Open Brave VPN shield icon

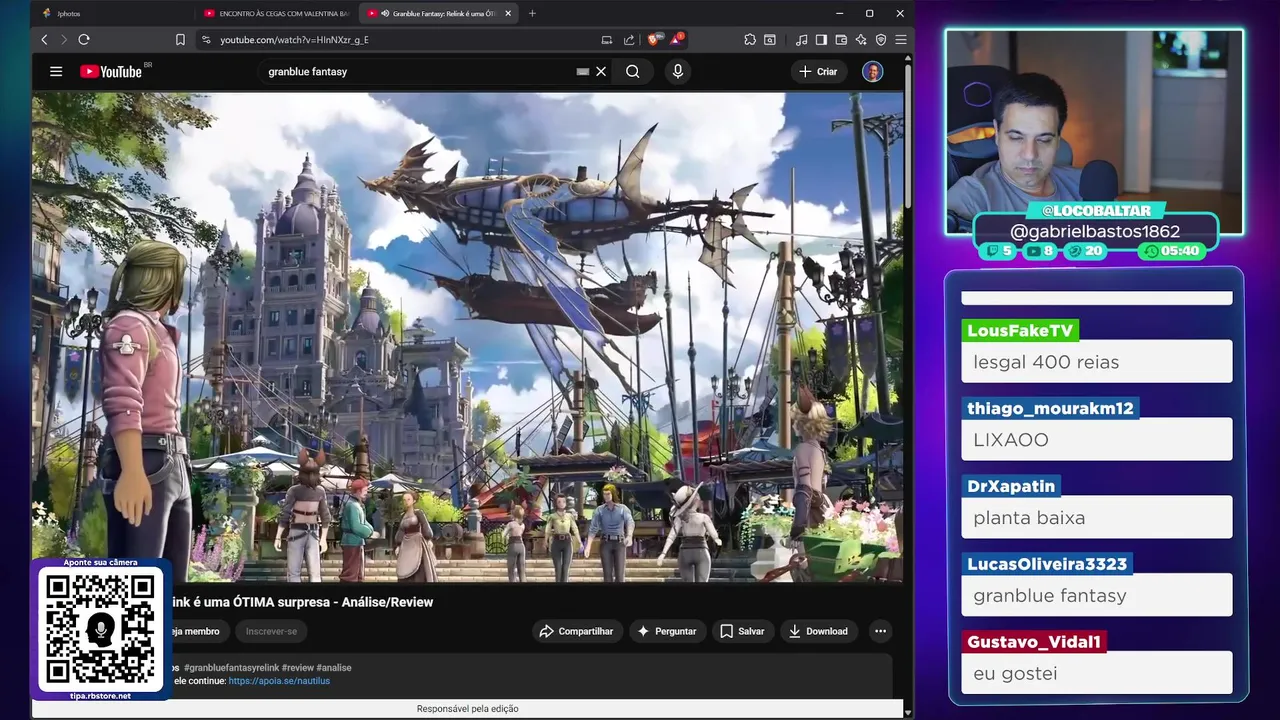pos(881,40)
